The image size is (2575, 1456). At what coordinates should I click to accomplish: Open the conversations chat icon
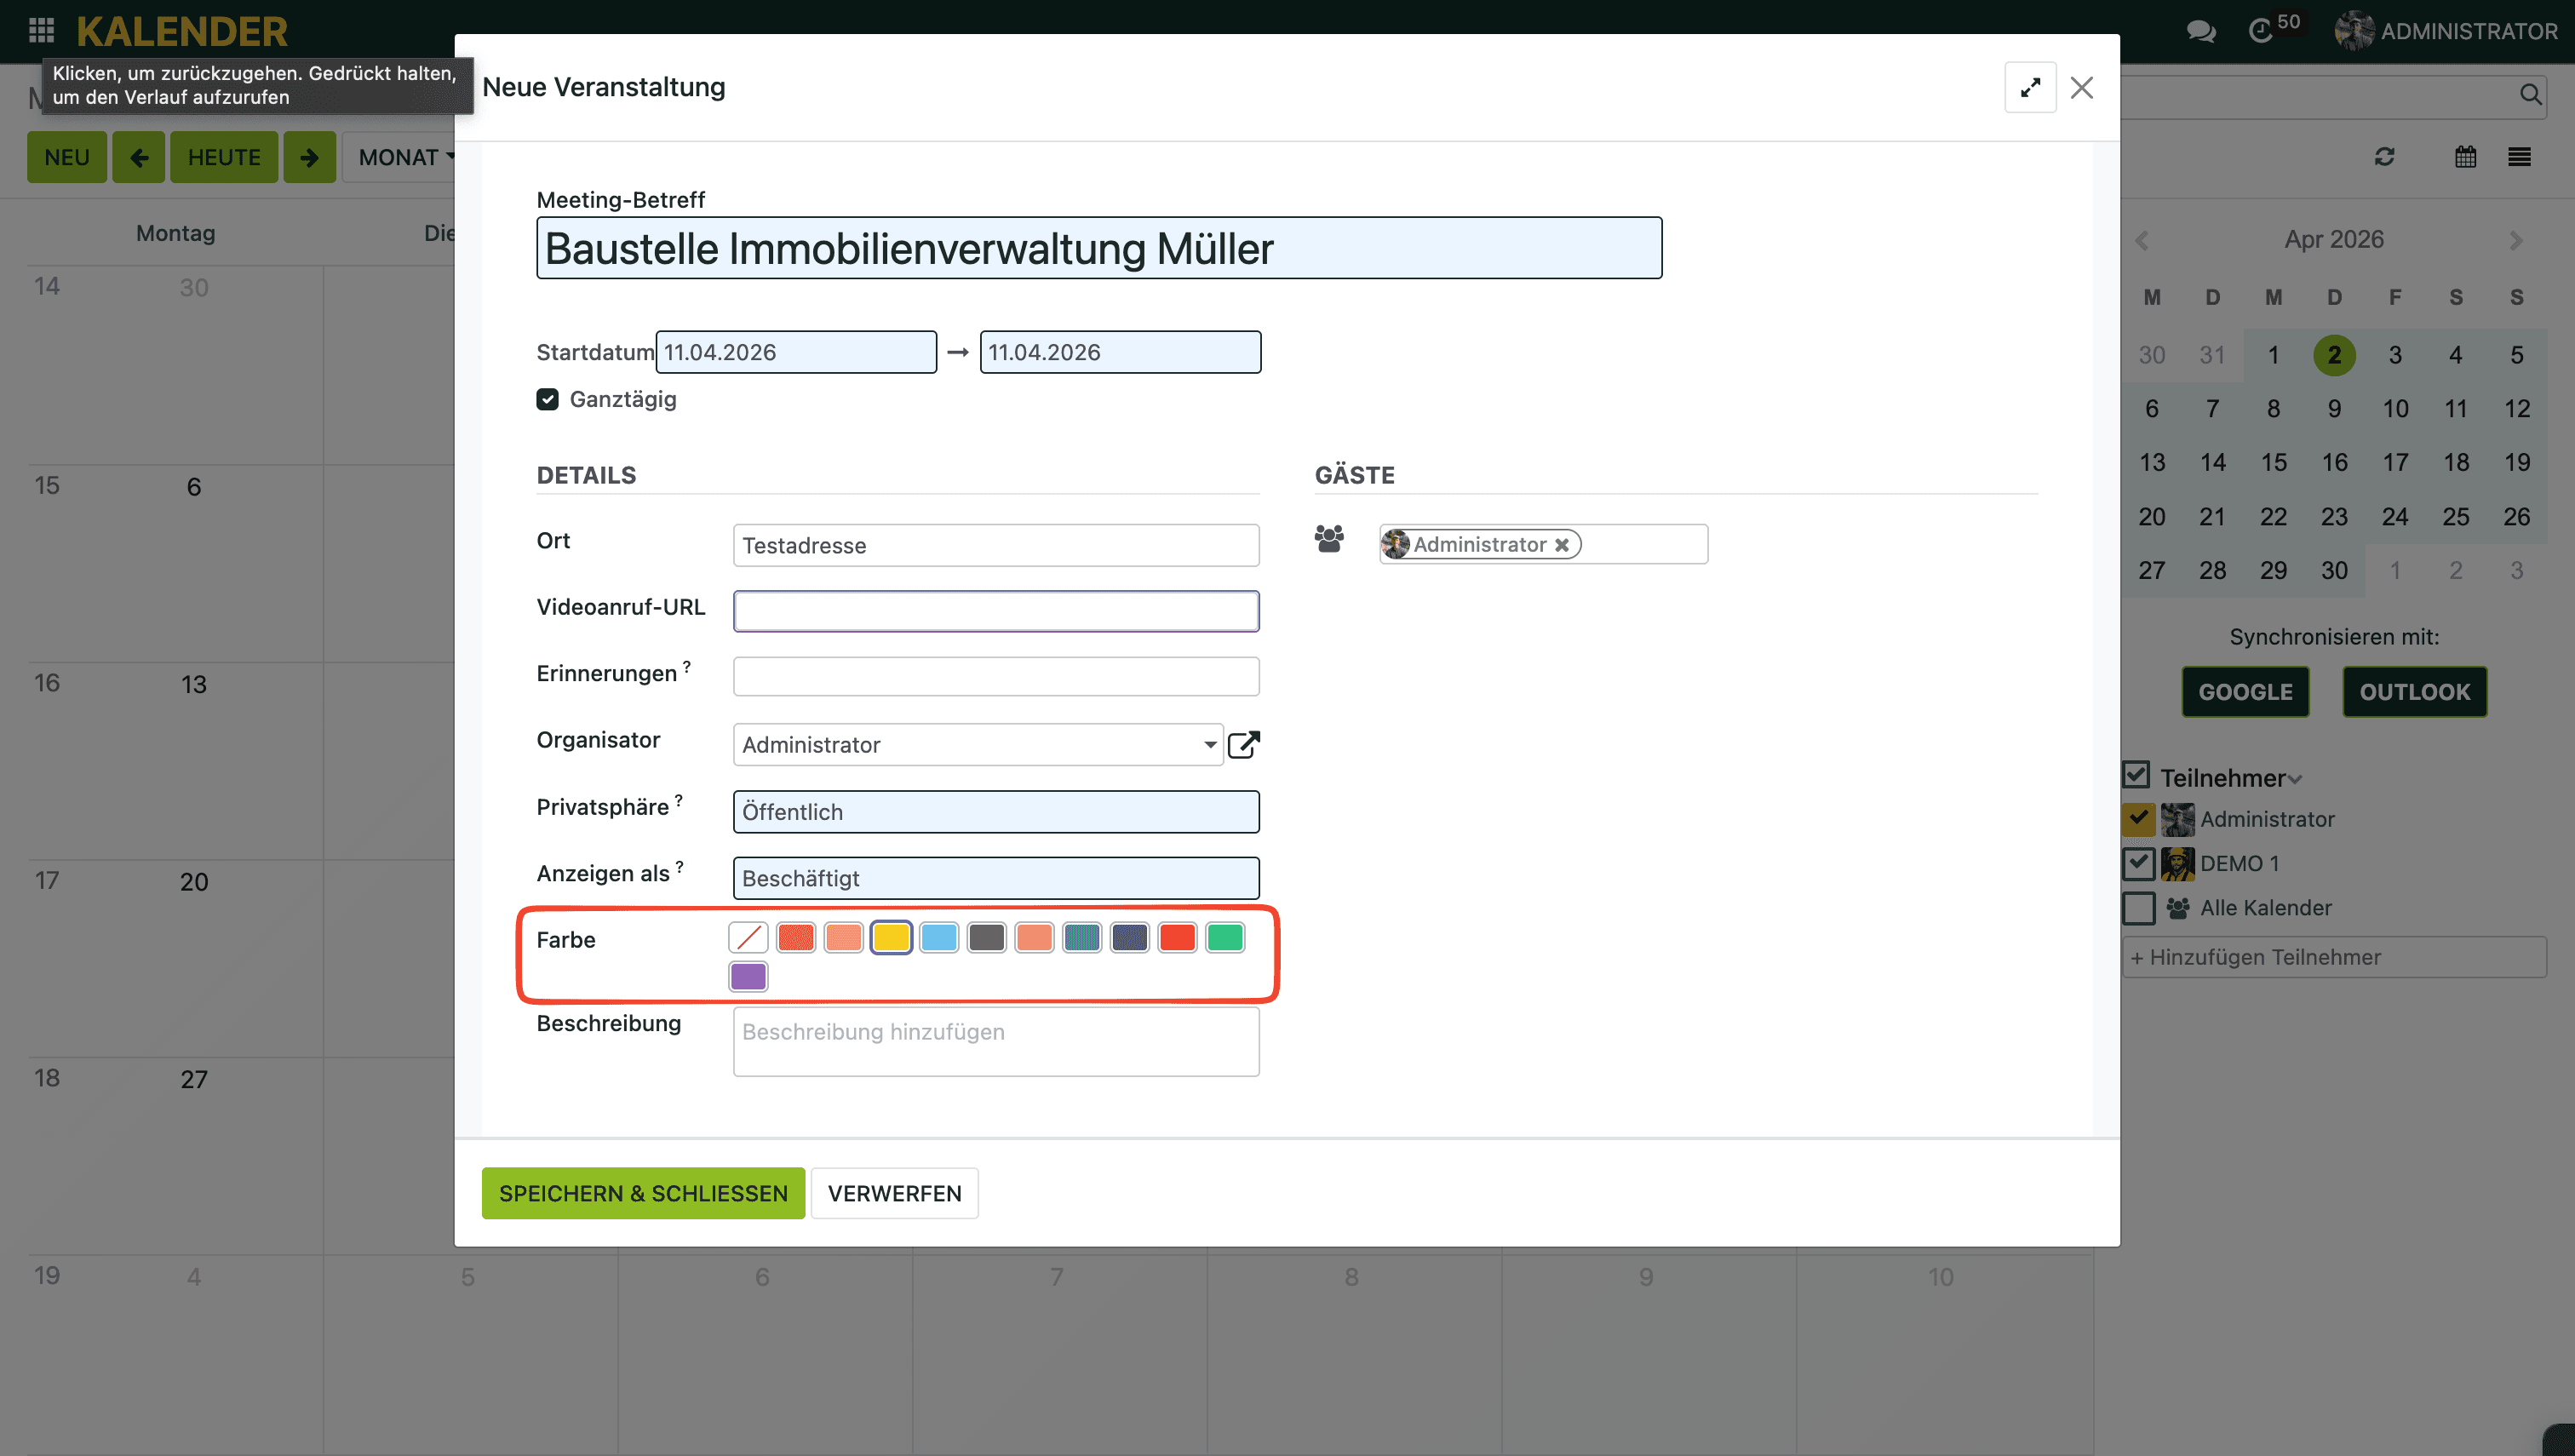point(2200,31)
